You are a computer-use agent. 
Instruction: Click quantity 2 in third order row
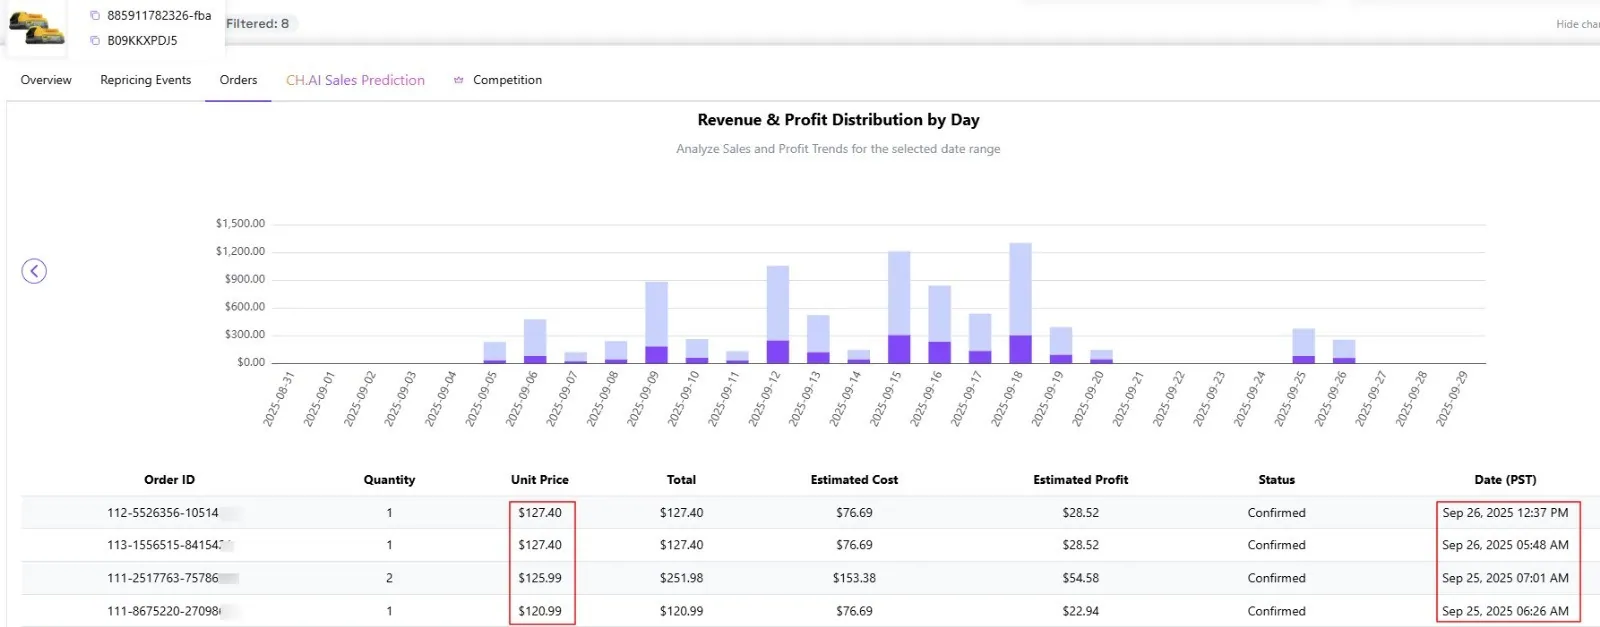click(389, 578)
